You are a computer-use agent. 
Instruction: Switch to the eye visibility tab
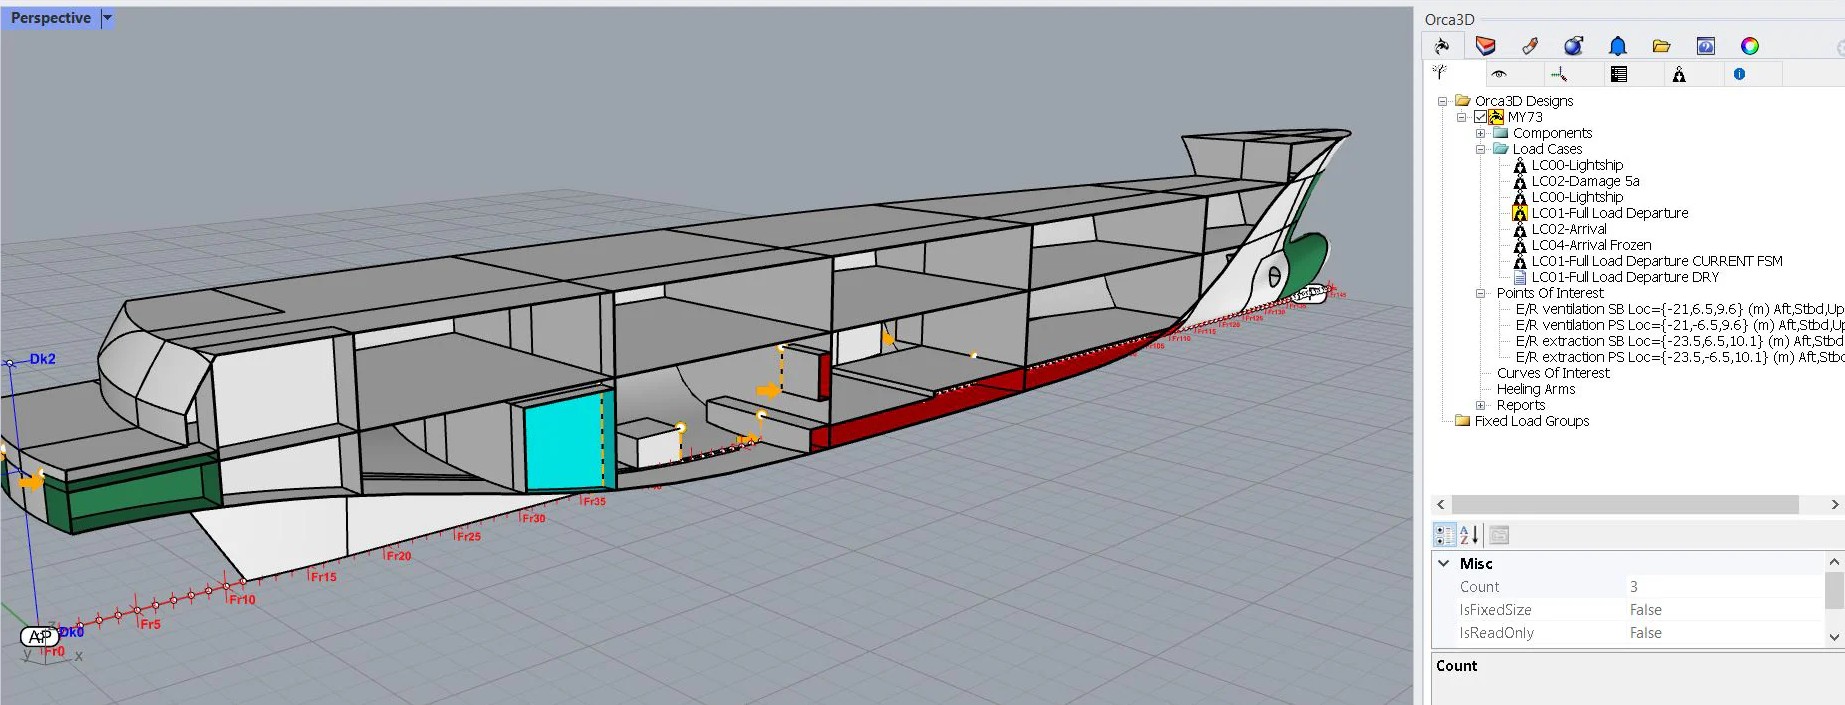[1498, 74]
